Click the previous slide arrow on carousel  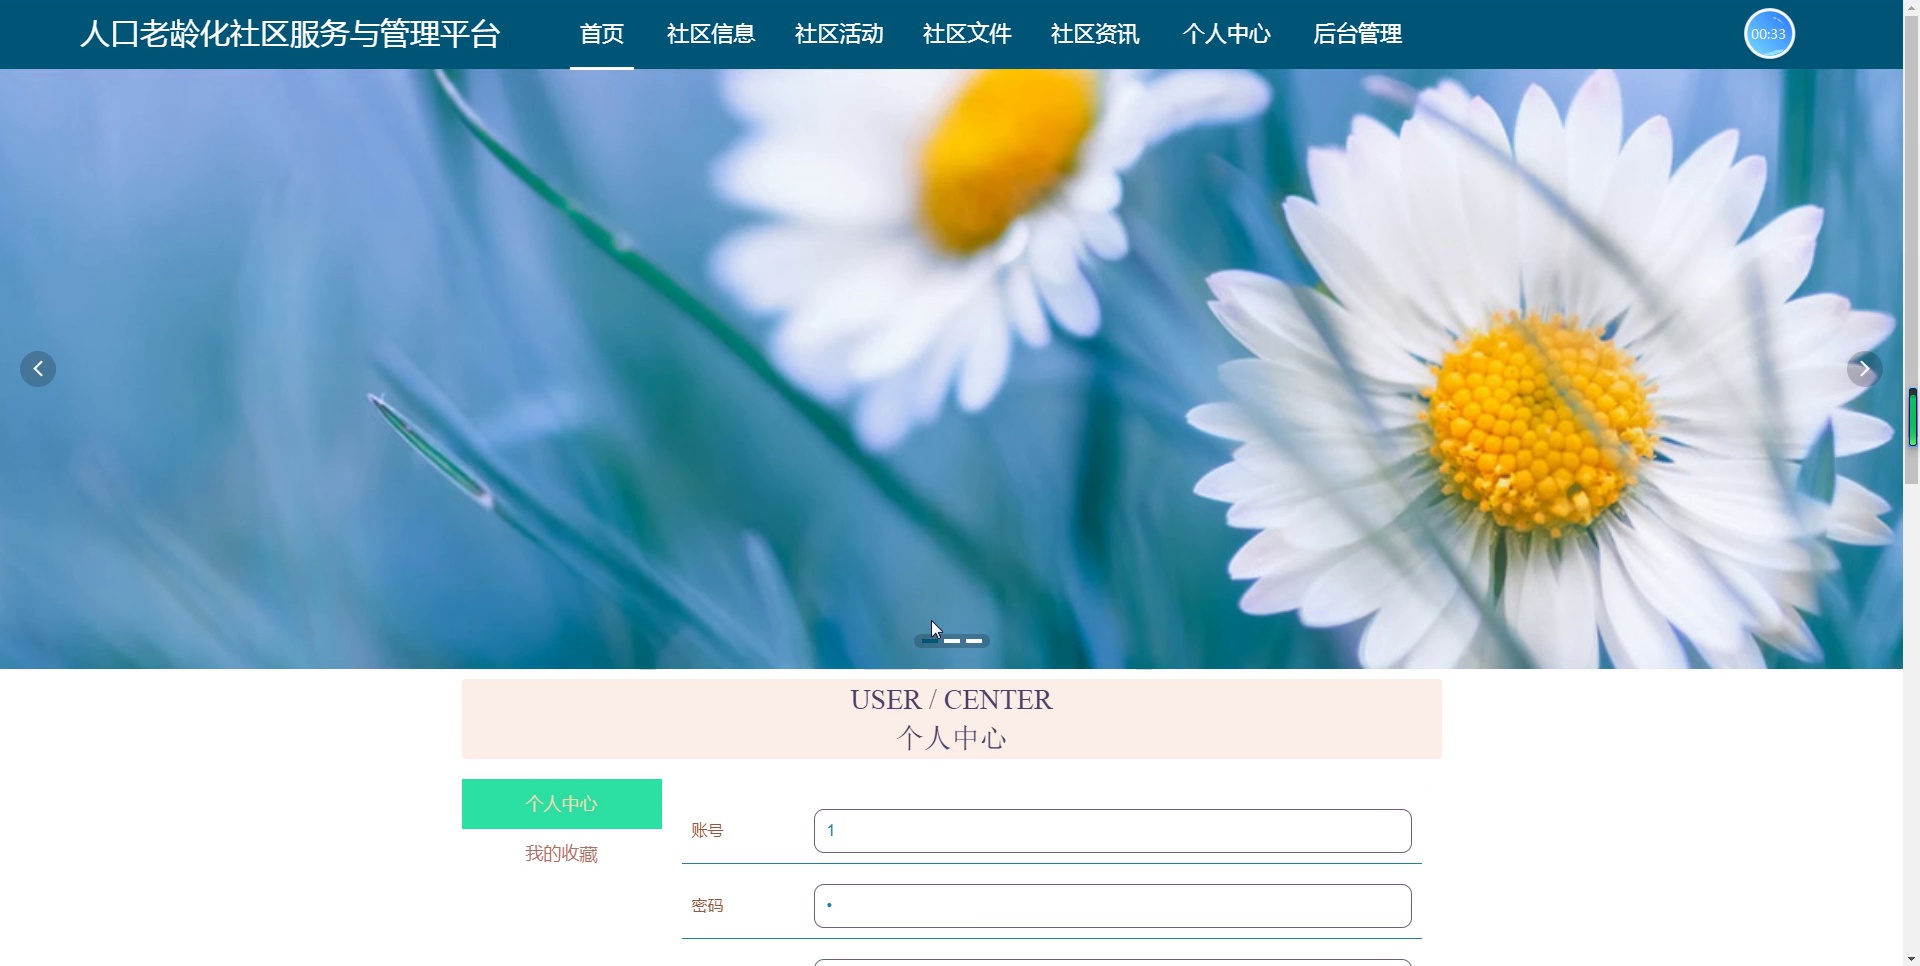(x=38, y=369)
